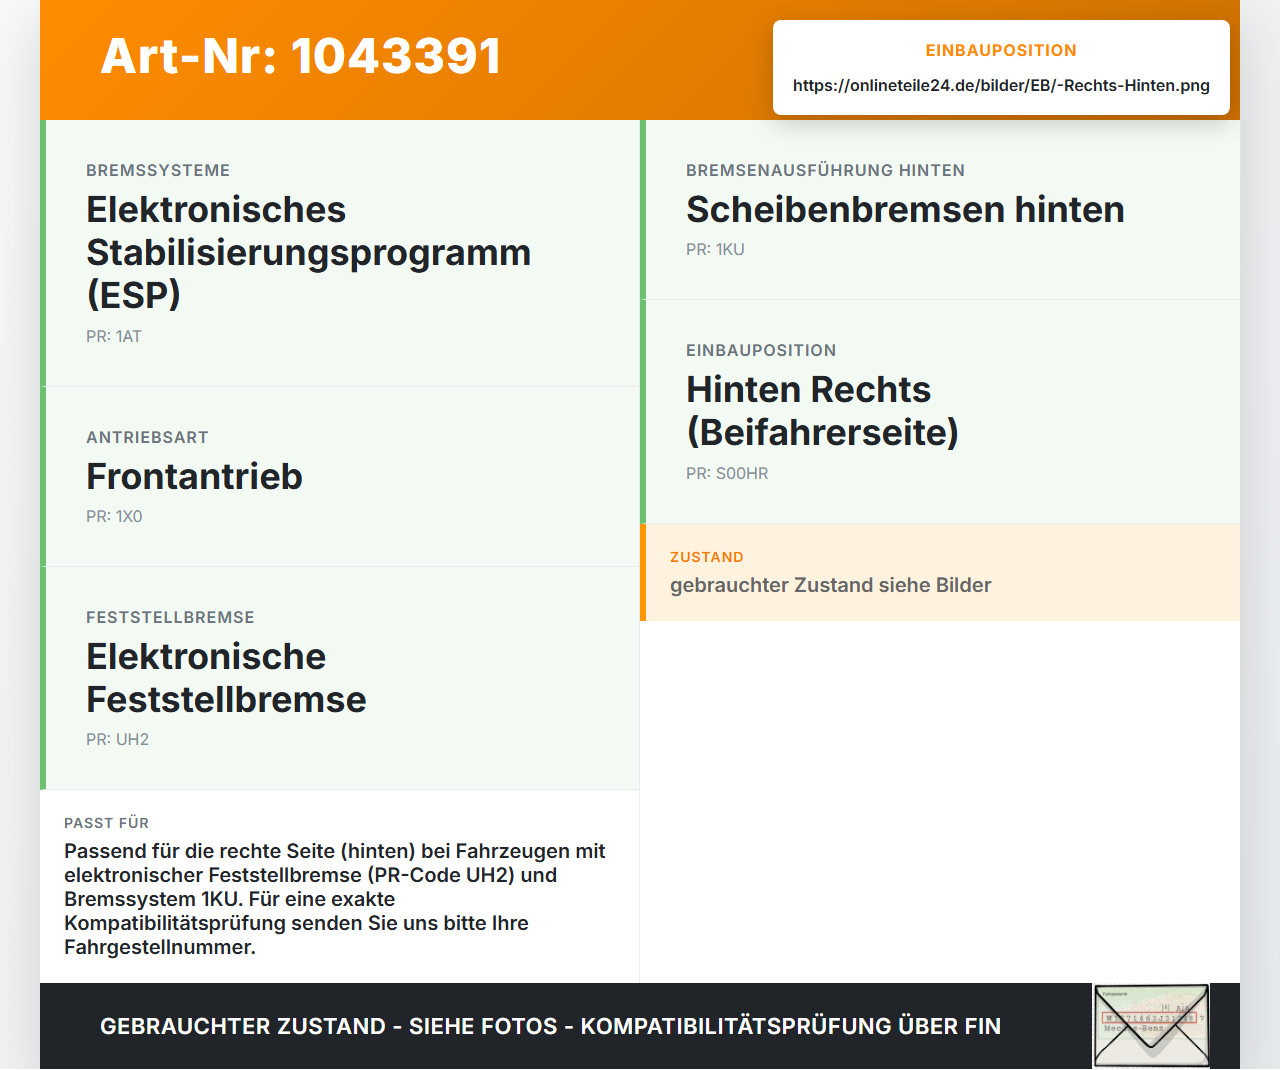Click the BREMSENAUSFÜHRUNG HINTEN label
Screen dimensions: 1280x1070
point(825,170)
